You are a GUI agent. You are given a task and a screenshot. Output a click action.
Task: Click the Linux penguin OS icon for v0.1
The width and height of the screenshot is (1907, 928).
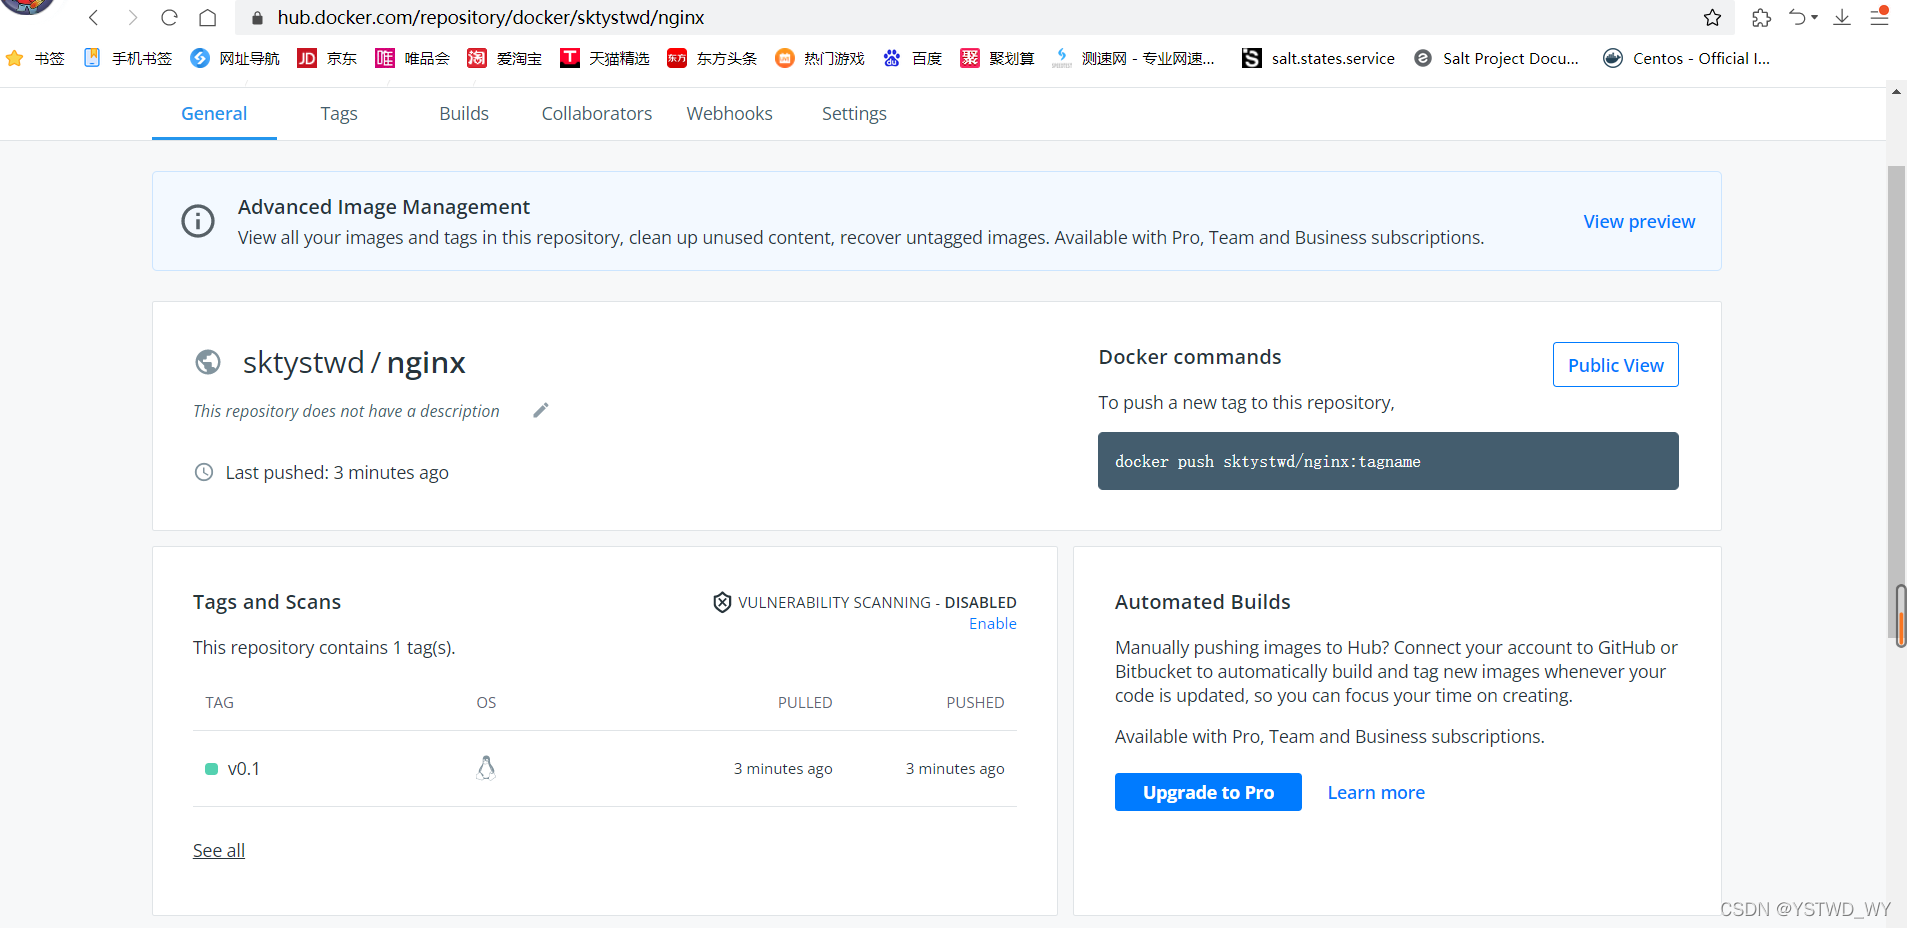click(x=486, y=768)
